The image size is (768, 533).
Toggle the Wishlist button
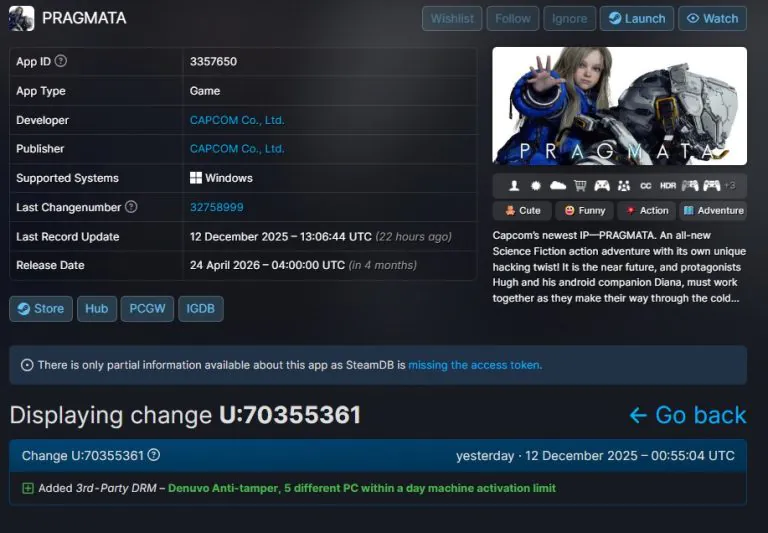(x=452, y=18)
